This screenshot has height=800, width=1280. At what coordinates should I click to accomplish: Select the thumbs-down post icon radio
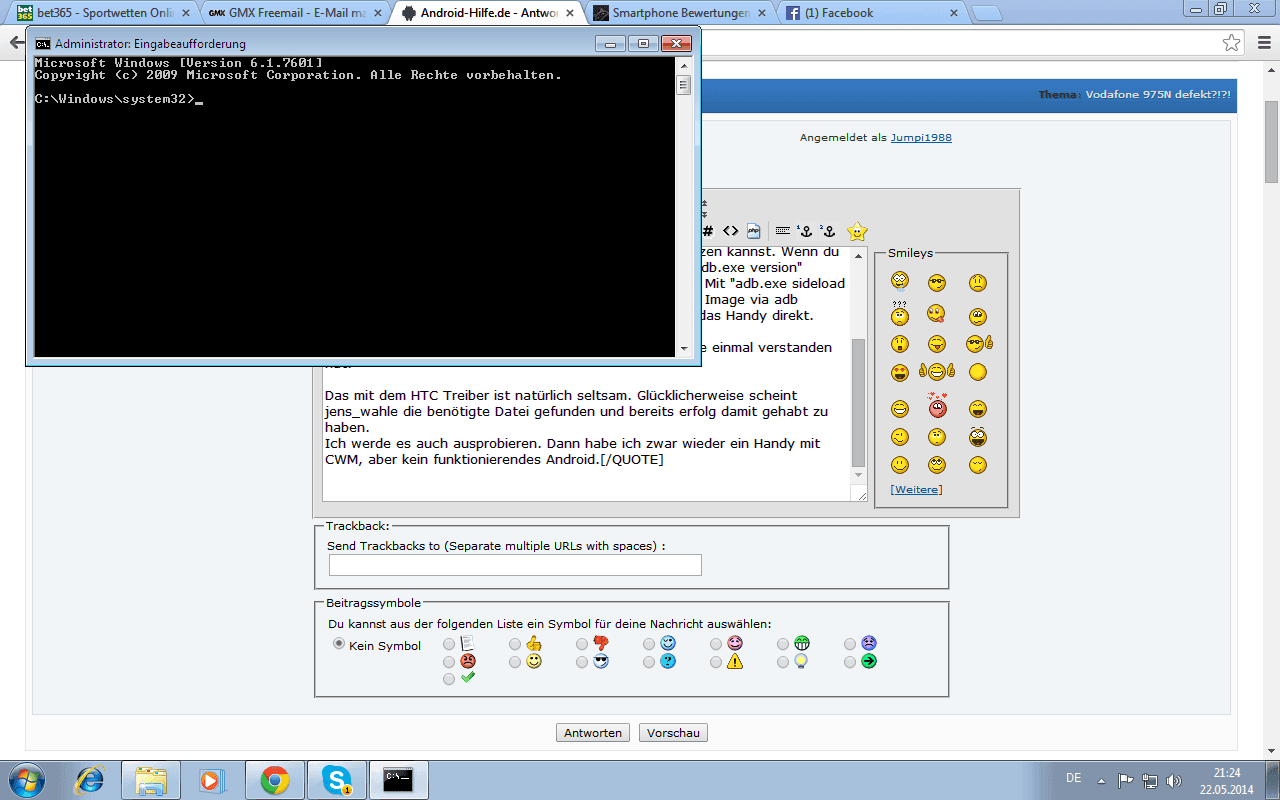click(582, 645)
